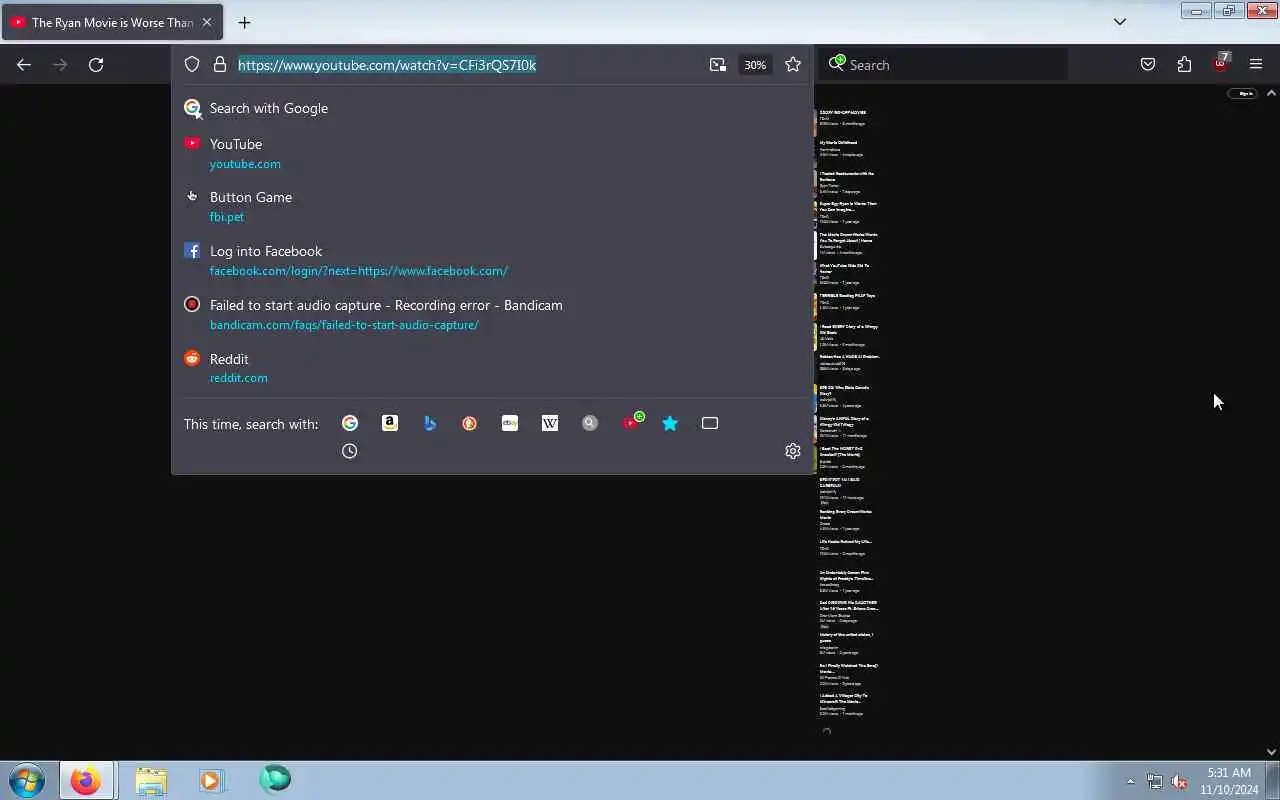Viewport: 1280px width, 800px height.
Task: Choose YouTube youtube.com suggestion
Action: pos(493,153)
